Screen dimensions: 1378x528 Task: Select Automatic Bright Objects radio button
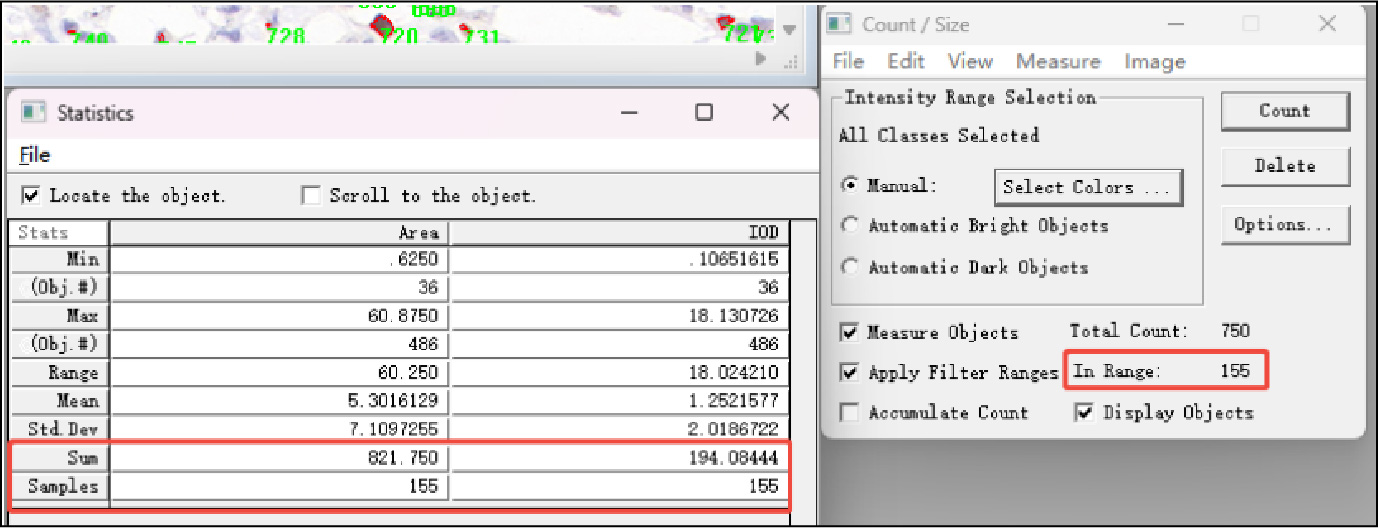click(850, 226)
